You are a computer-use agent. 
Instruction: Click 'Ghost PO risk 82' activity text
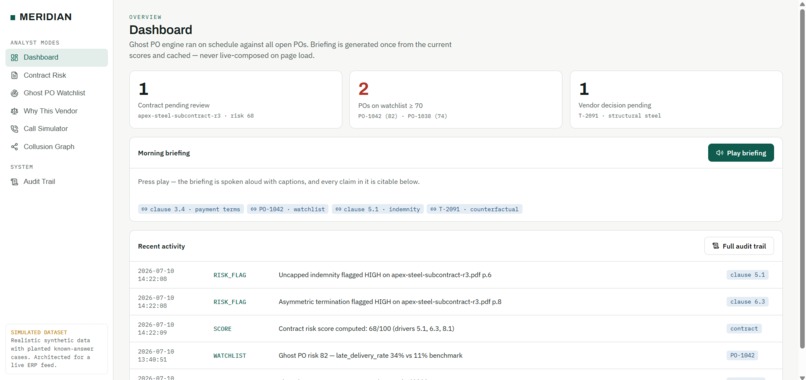pyautogui.click(x=370, y=355)
